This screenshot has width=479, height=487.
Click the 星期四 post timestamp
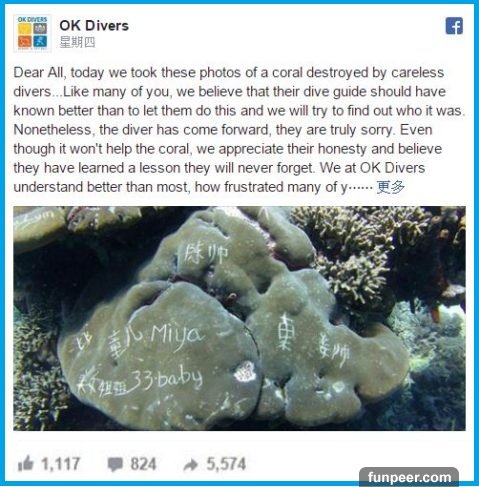77,42
